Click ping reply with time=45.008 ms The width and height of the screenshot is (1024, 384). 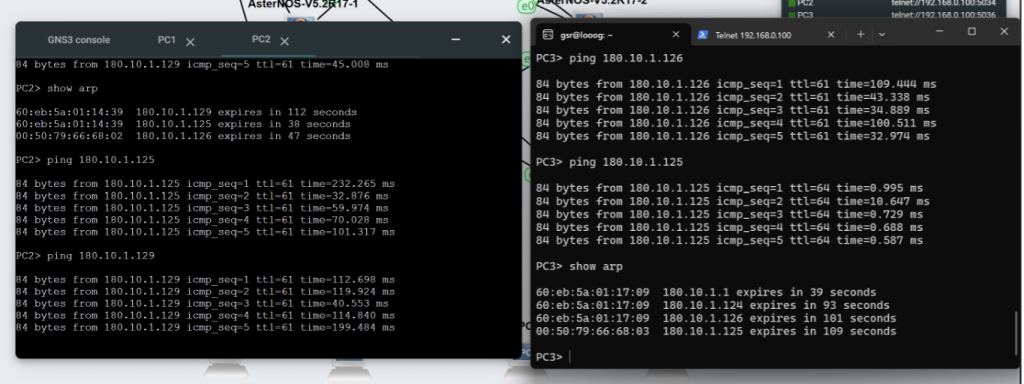202,65
